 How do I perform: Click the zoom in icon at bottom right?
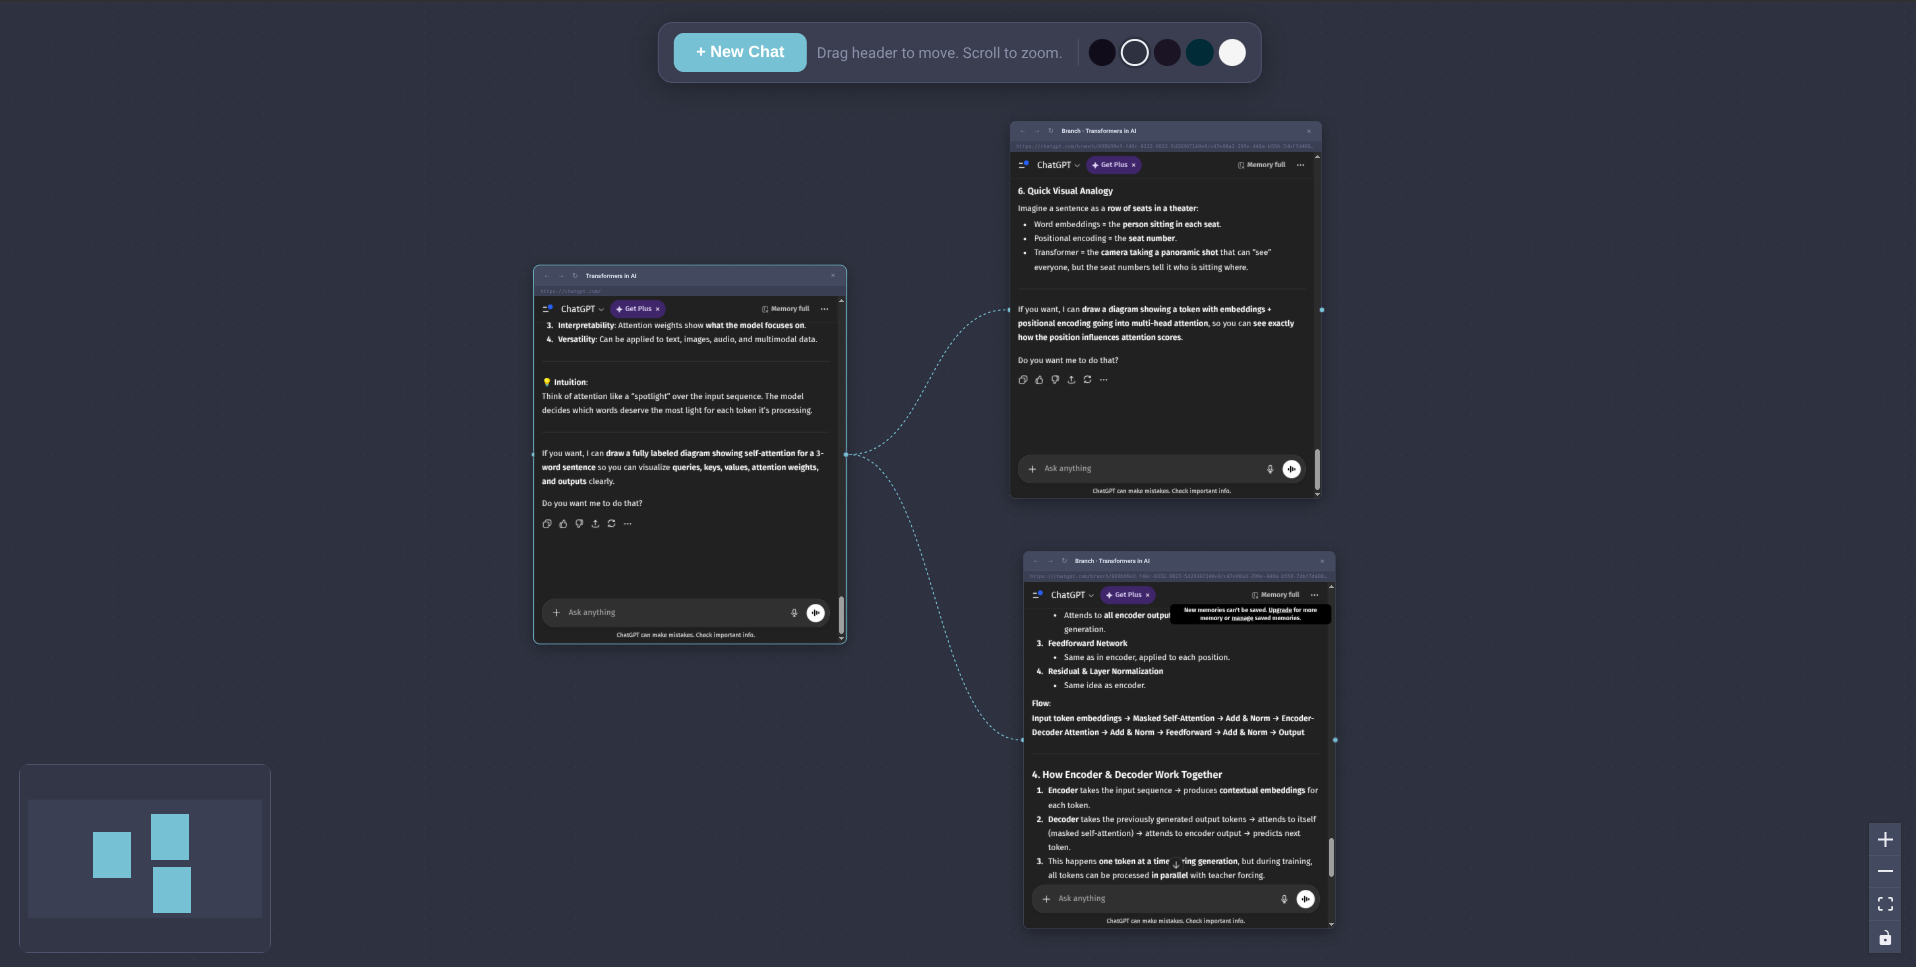coord(1885,840)
